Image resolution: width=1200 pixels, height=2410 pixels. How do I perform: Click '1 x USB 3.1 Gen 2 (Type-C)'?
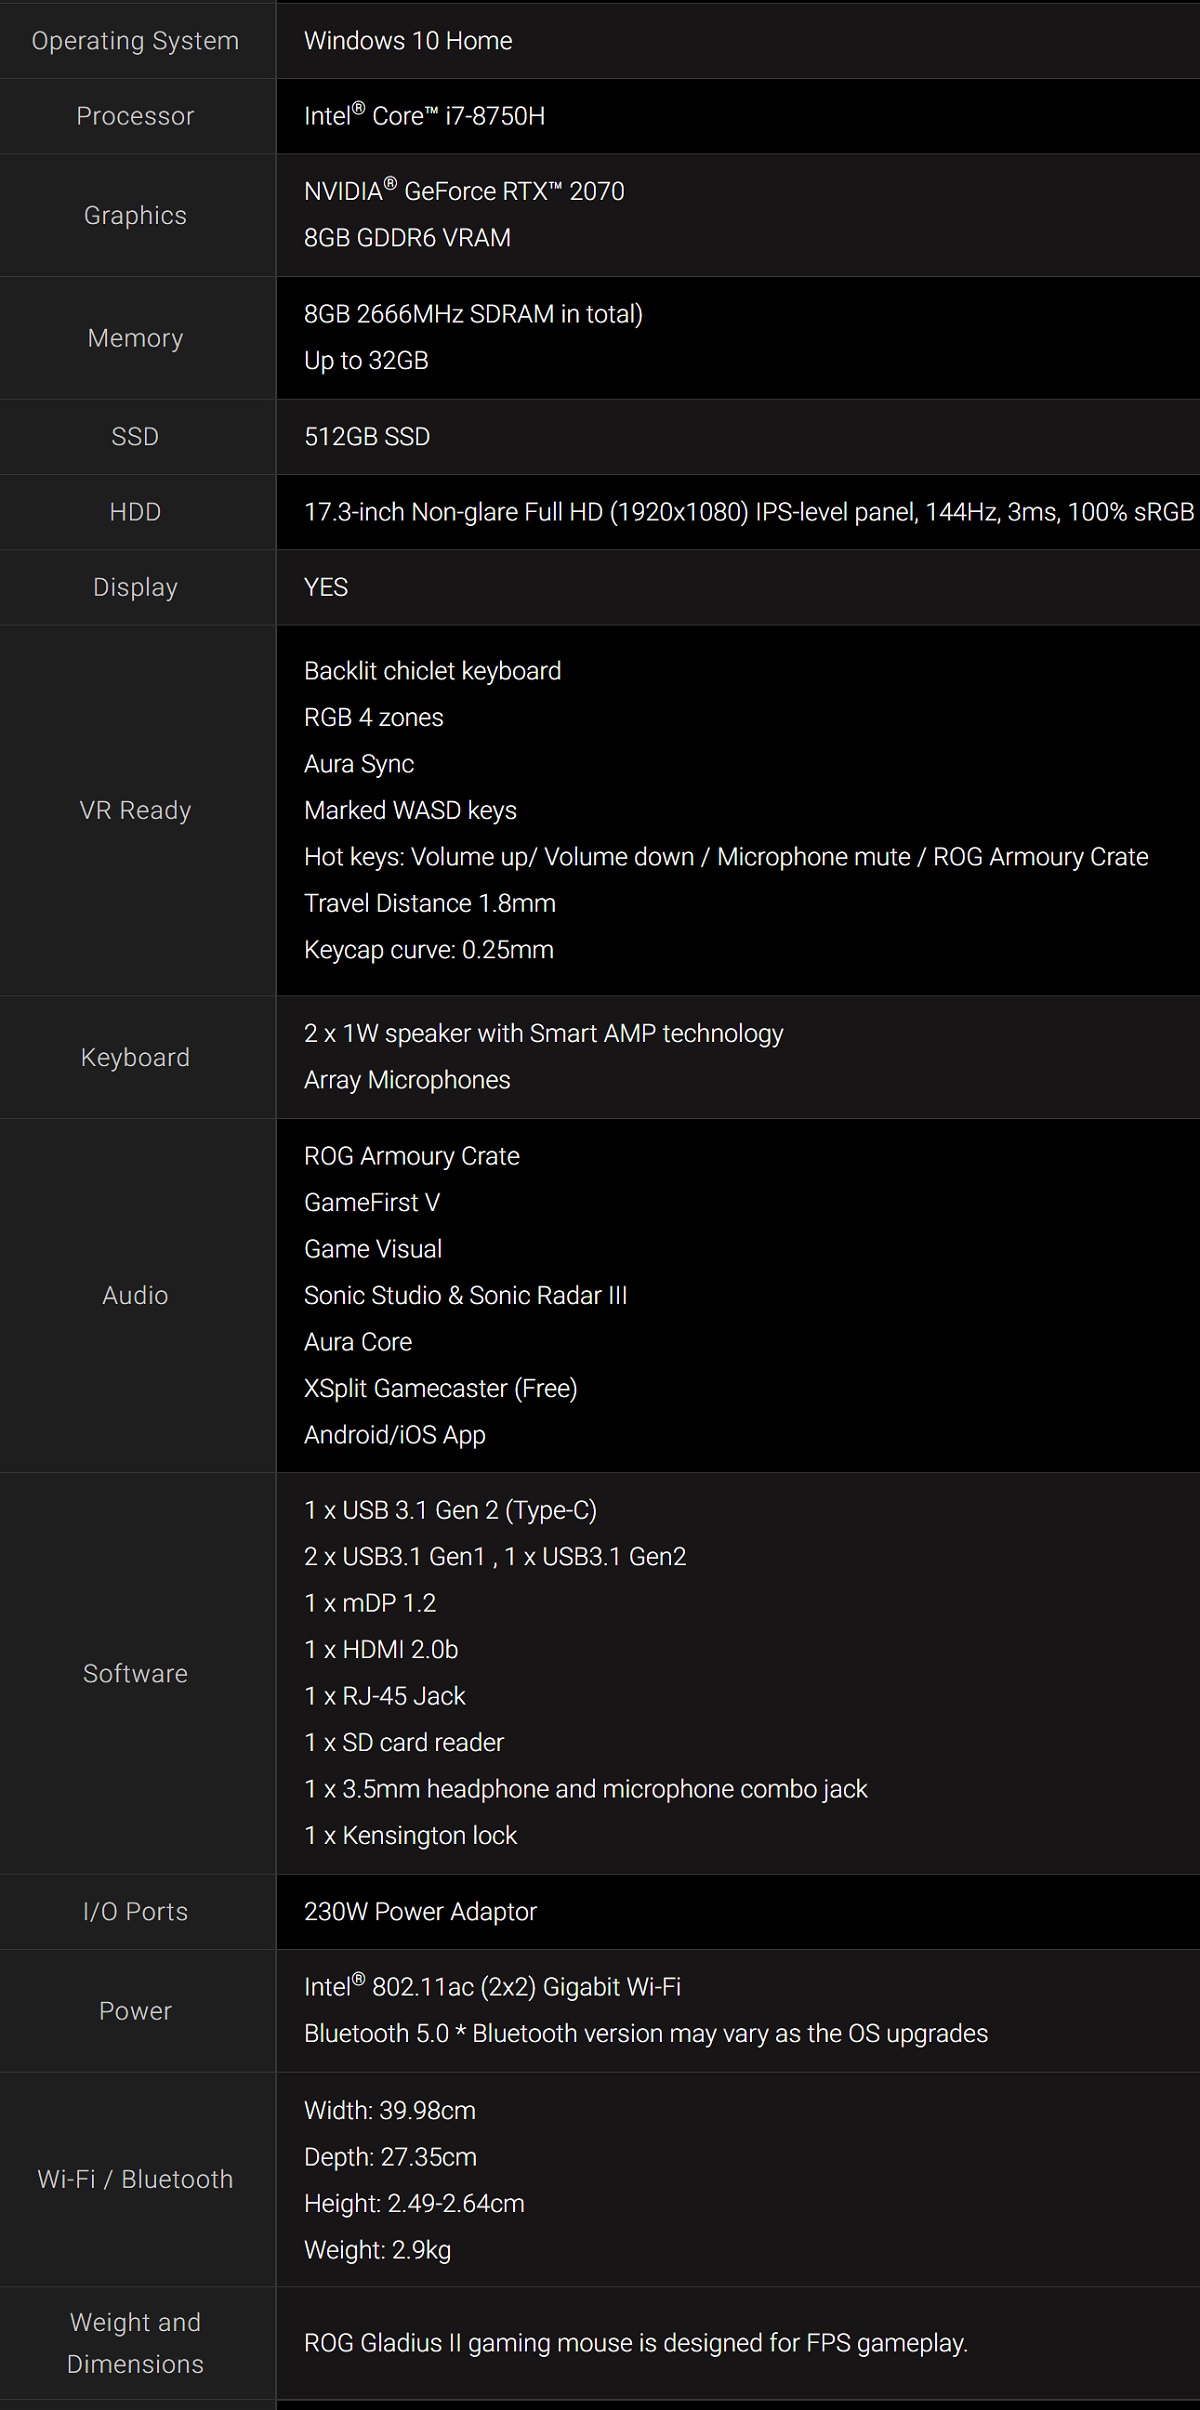[x=451, y=1510]
